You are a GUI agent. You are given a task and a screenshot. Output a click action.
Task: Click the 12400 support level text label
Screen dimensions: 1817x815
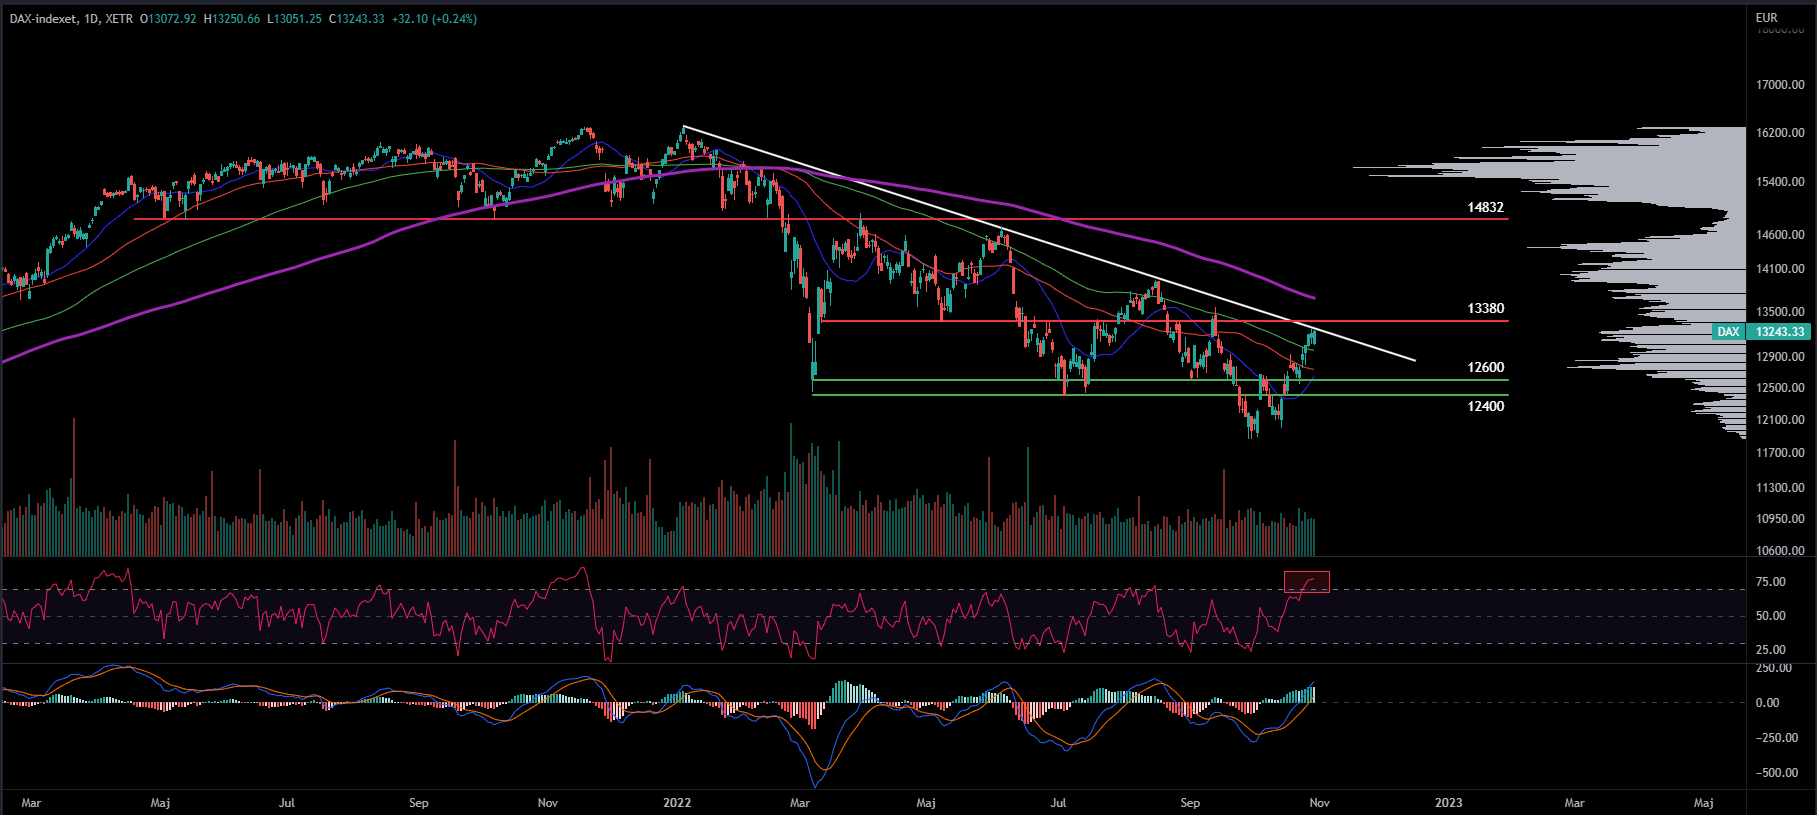[1485, 406]
